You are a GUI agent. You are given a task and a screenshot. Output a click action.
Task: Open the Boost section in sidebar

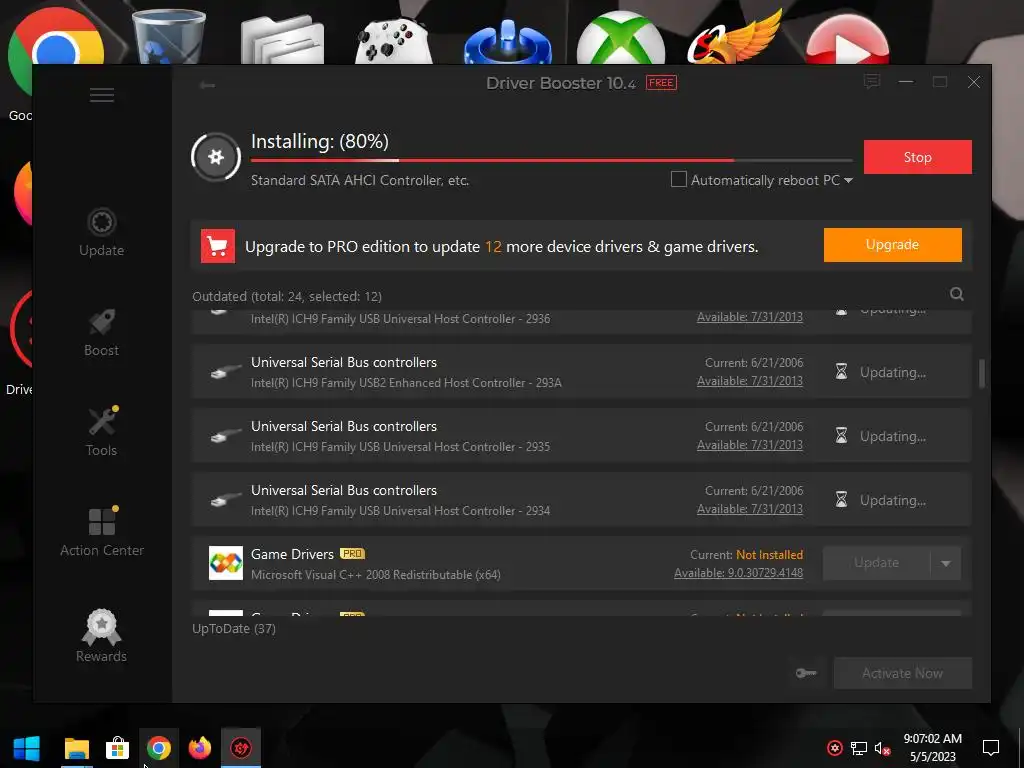[x=101, y=332]
